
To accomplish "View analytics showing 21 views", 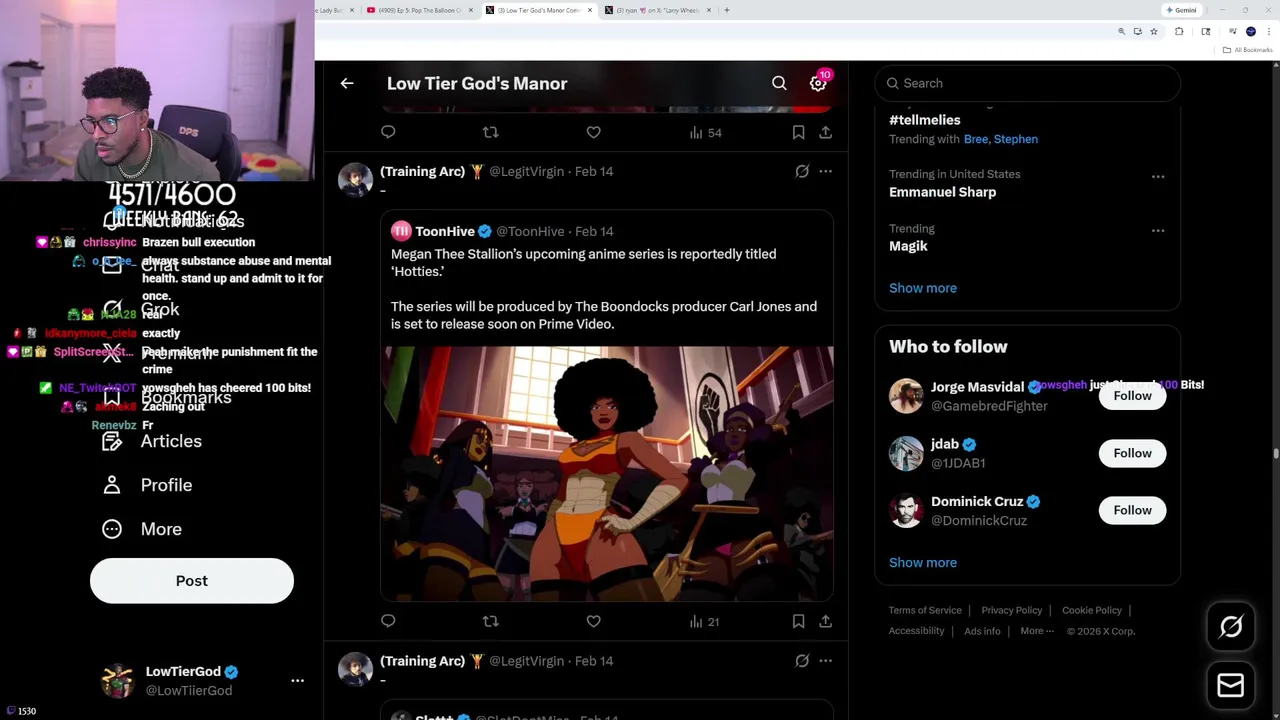I will click(704, 621).
